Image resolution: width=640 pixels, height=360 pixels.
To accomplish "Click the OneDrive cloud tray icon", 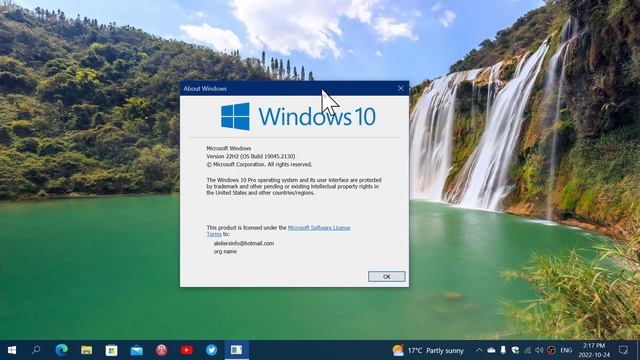I will coord(491,350).
